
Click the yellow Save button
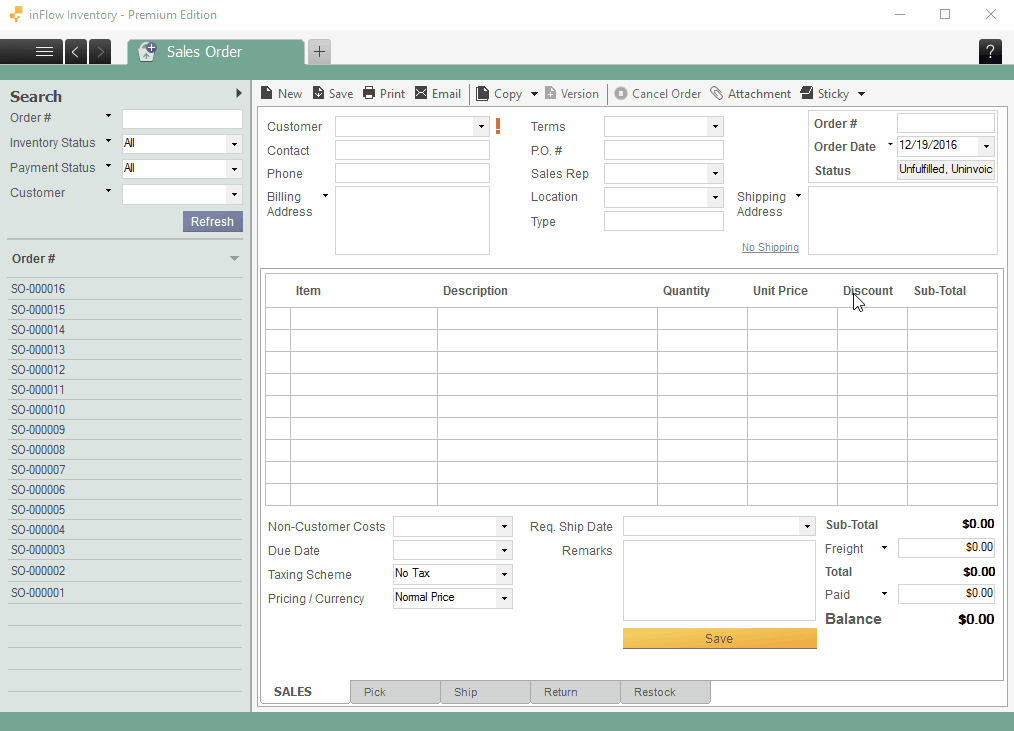[719, 638]
